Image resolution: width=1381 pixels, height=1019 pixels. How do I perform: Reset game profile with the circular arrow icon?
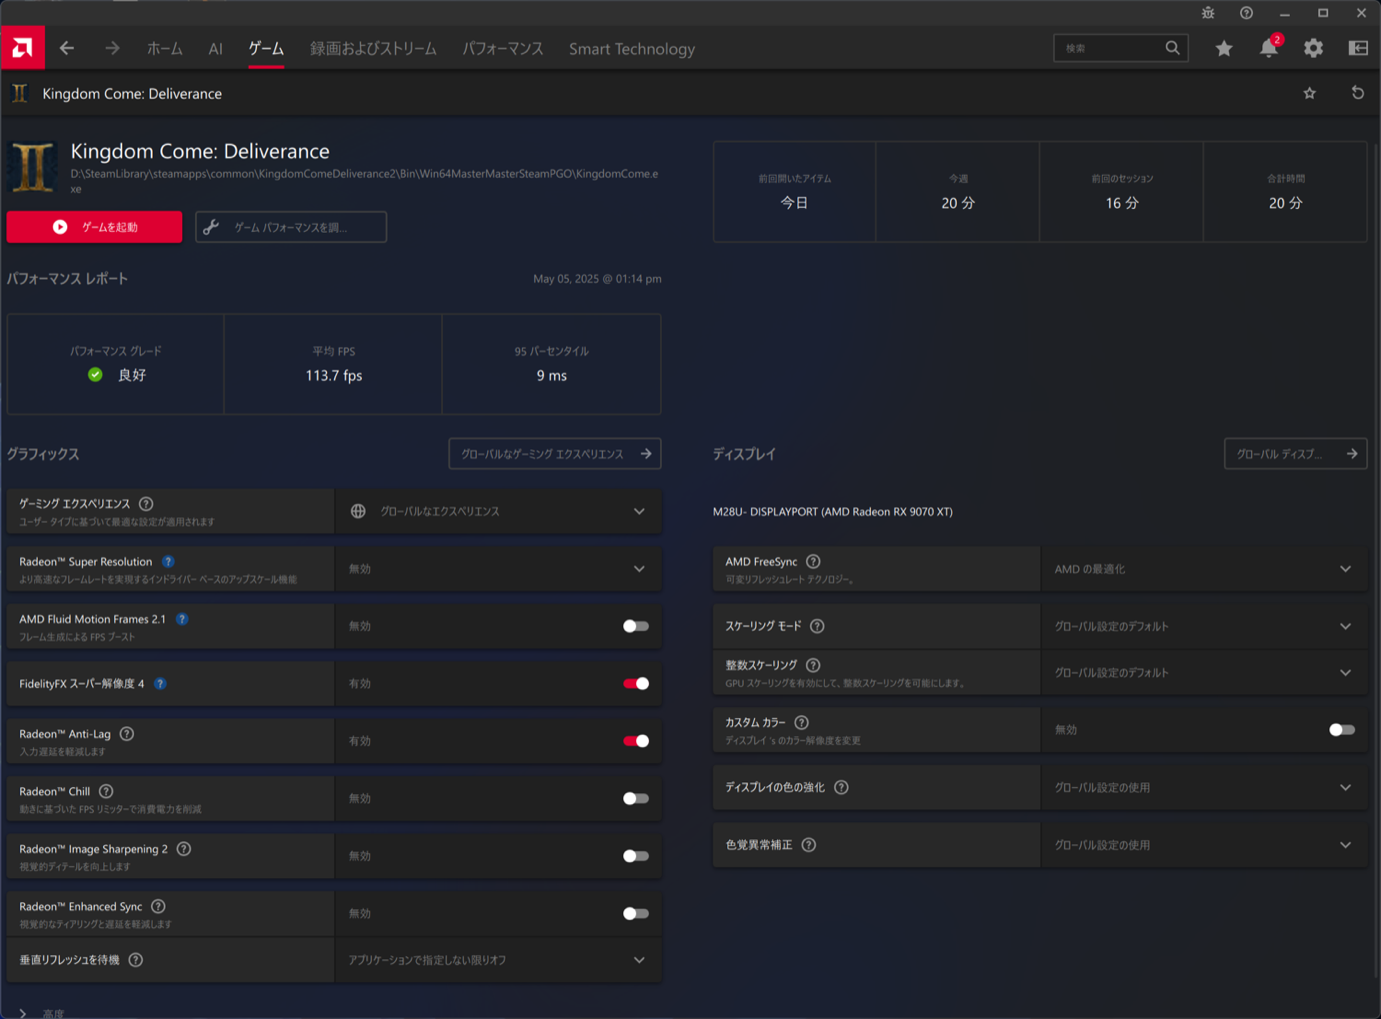point(1357,93)
